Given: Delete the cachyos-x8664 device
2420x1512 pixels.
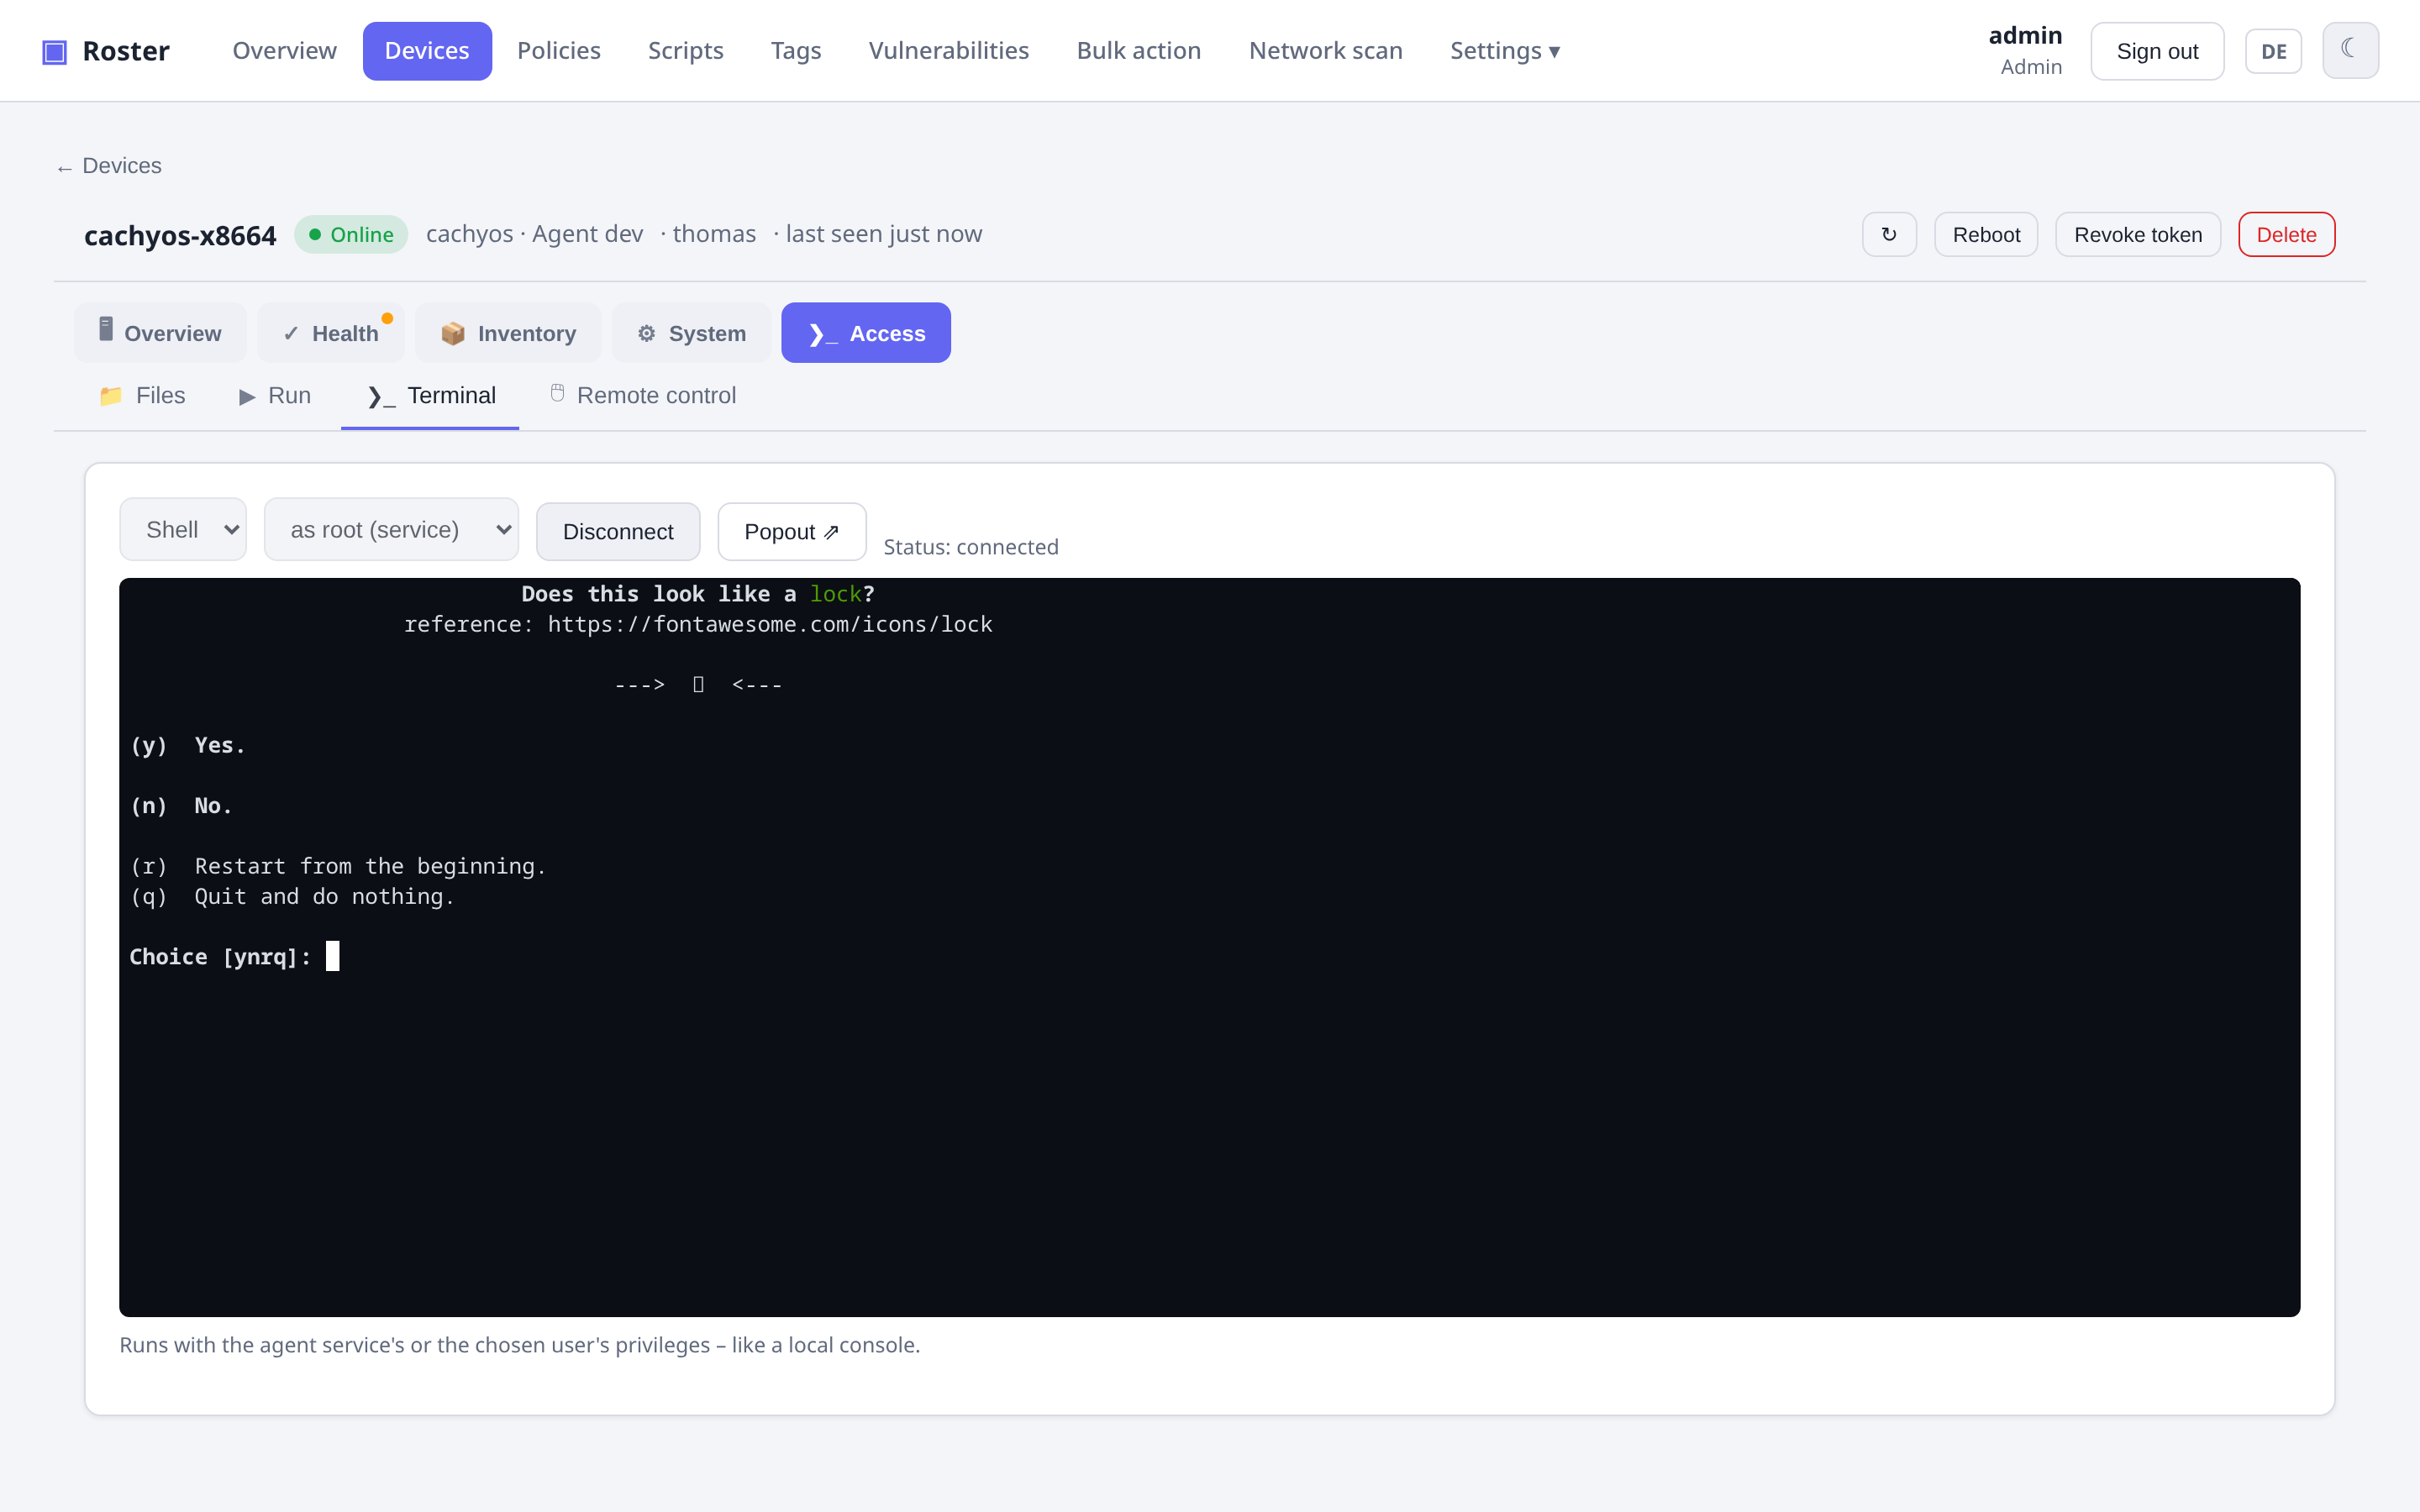Looking at the screenshot, I should tap(2286, 234).
